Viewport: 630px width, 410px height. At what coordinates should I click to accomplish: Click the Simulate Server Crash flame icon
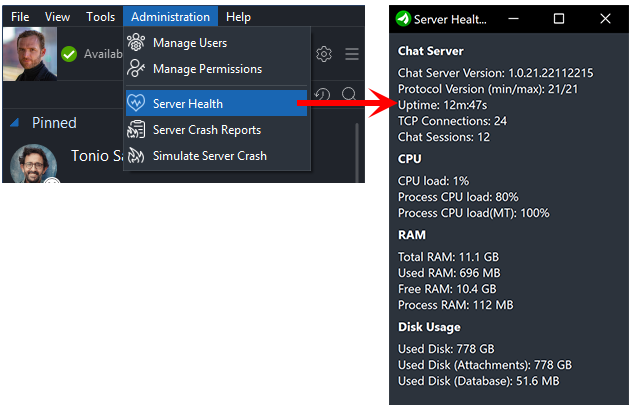136,156
